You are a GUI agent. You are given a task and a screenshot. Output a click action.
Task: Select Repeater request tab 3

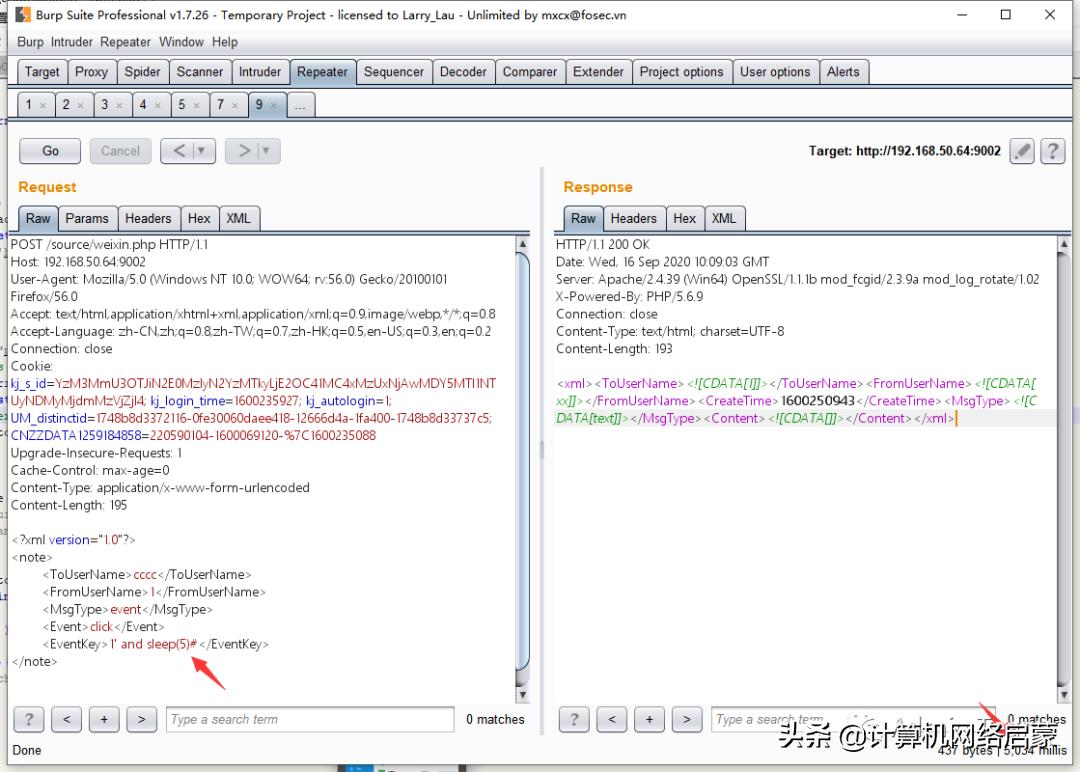[105, 105]
